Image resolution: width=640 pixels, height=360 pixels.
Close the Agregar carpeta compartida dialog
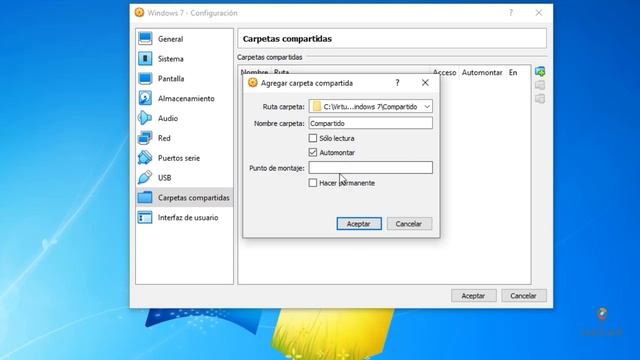coord(425,83)
